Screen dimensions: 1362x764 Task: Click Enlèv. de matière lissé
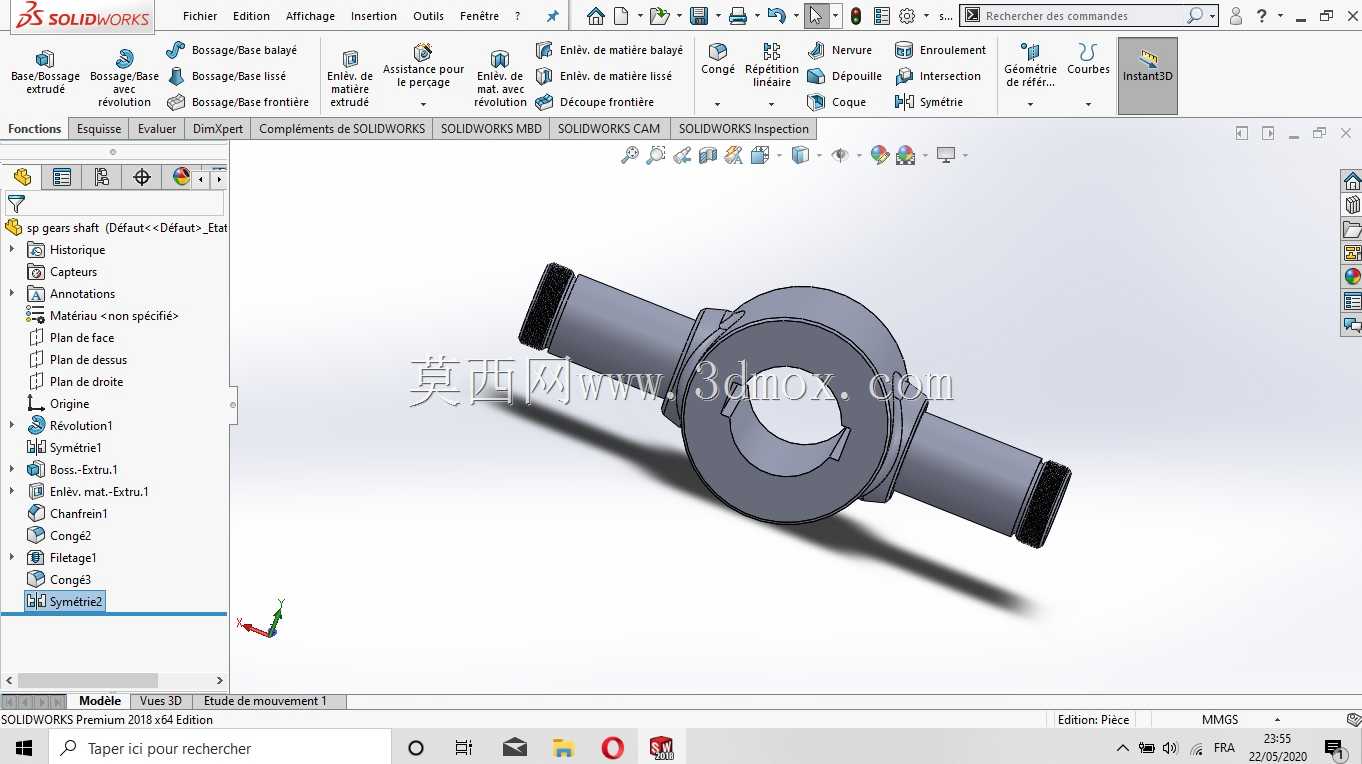coord(604,76)
